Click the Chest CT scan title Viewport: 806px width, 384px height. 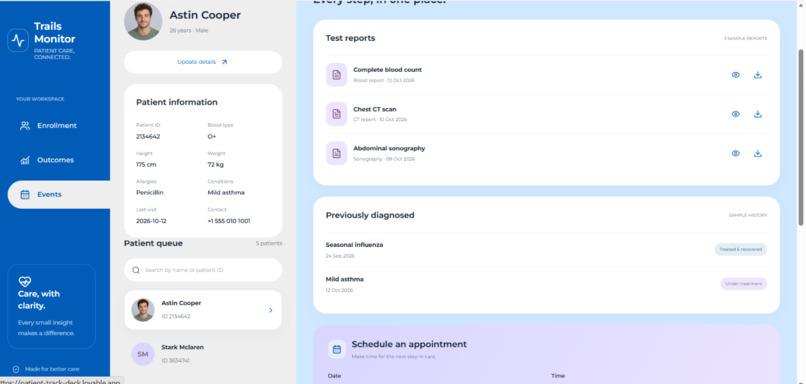[x=374, y=109]
